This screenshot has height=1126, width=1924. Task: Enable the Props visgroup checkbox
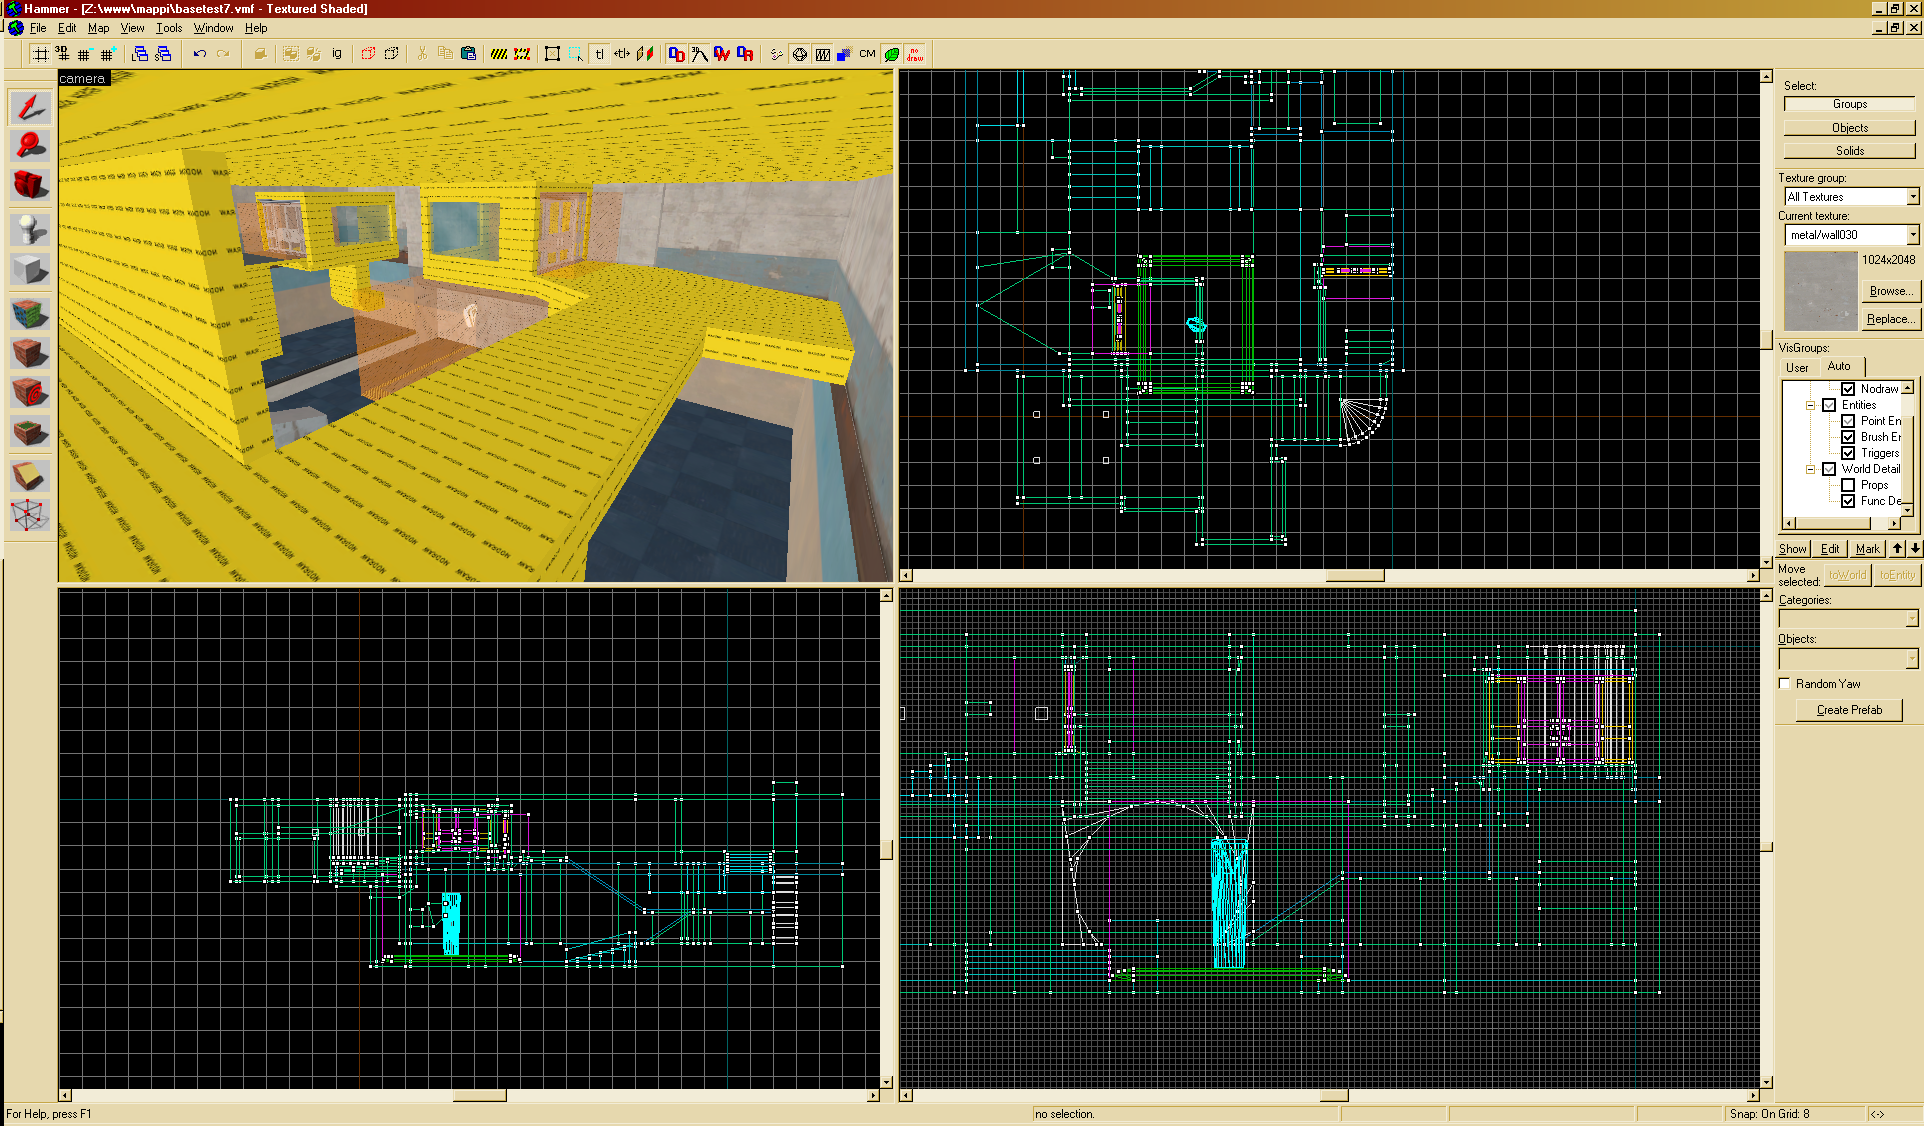(1848, 485)
